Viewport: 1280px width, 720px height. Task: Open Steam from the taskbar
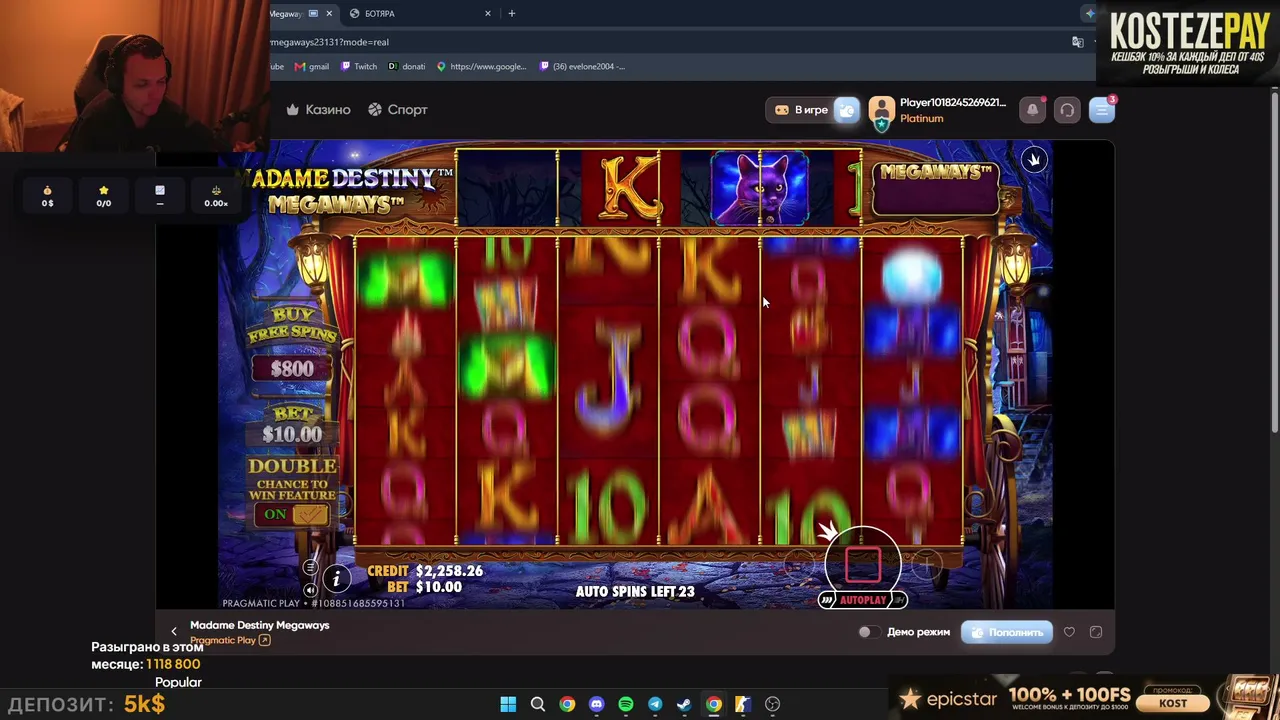click(x=684, y=704)
